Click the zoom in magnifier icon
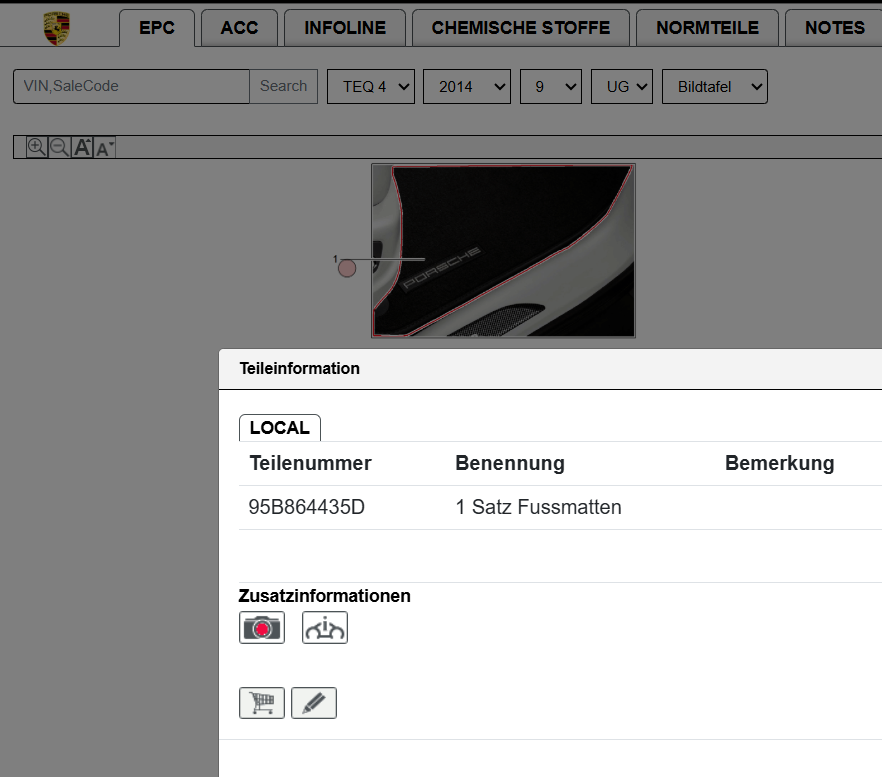The height and width of the screenshot is (777, 882). coord(36,148)
